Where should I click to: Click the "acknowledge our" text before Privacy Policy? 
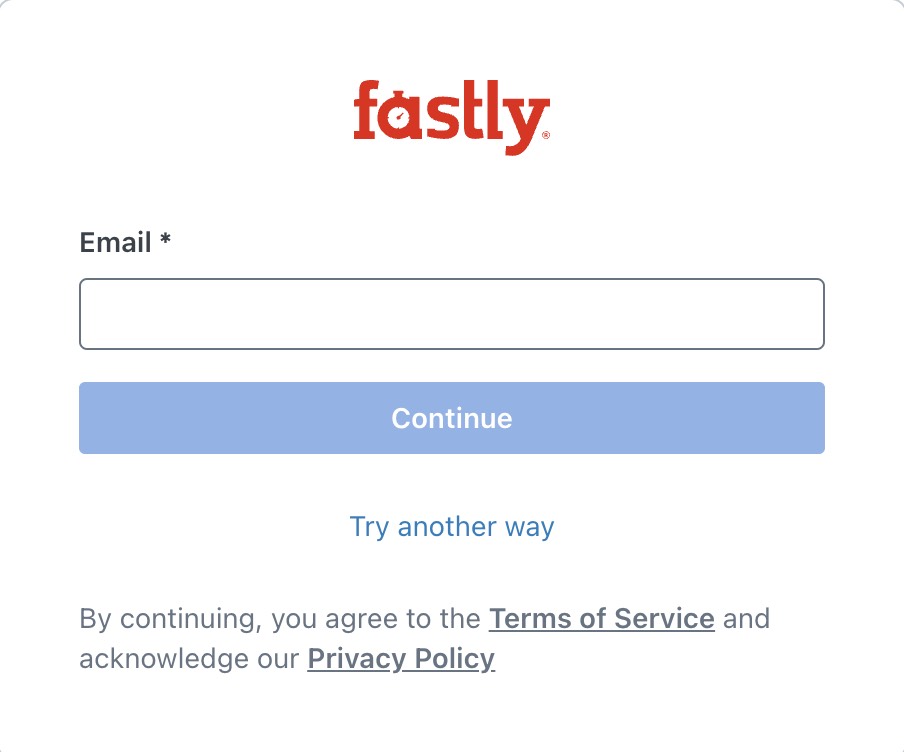point(189,659)
